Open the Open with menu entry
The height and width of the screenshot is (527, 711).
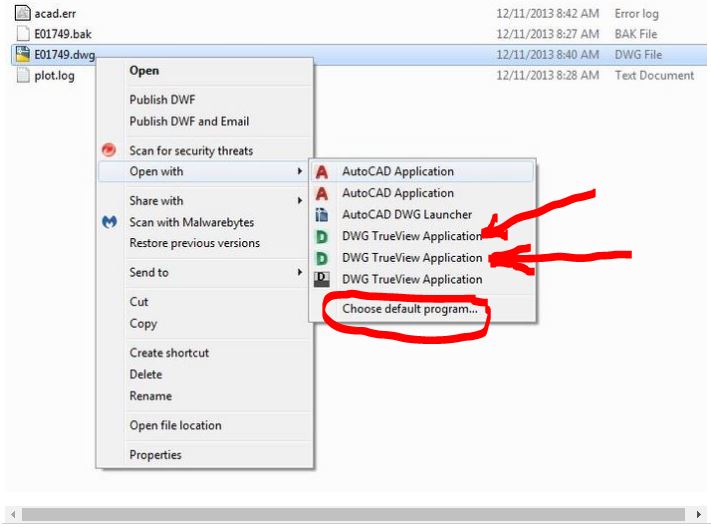coord(156,171)
